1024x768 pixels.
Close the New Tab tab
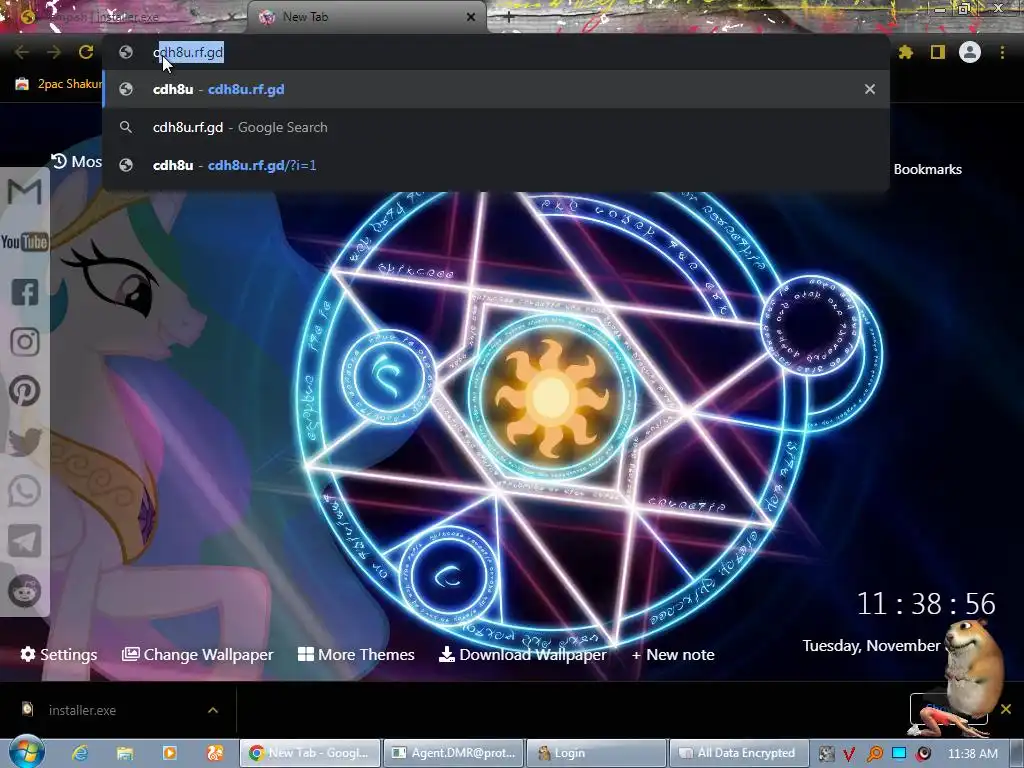(x=471, y=17)
